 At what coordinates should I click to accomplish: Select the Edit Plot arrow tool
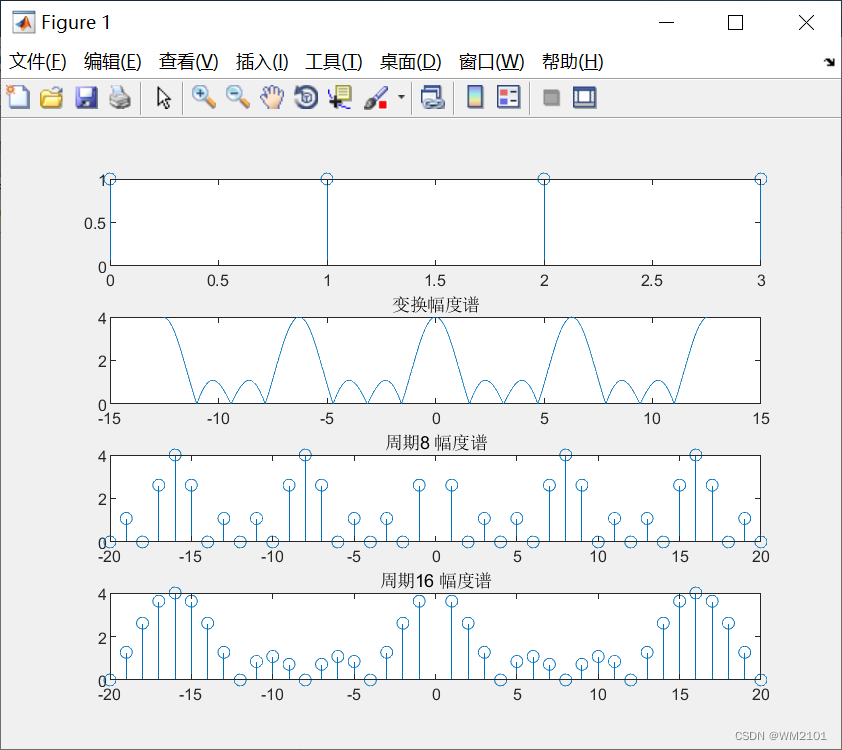click(x=163, y=98)
